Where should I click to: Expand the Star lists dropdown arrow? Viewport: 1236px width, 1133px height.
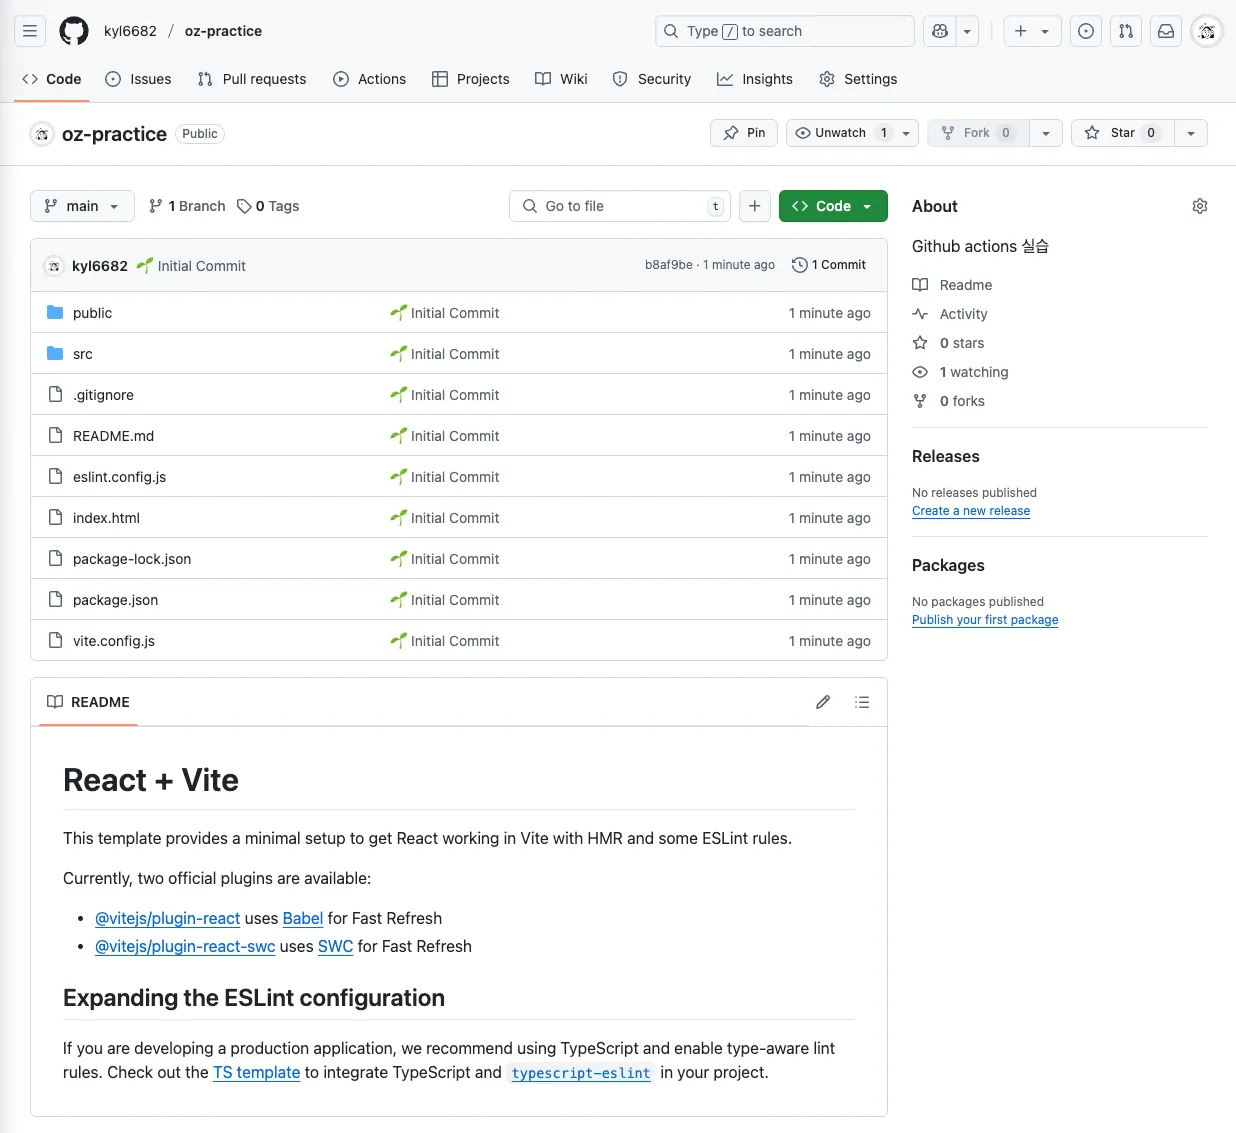pyautogui.click(x=1191, y=133)
